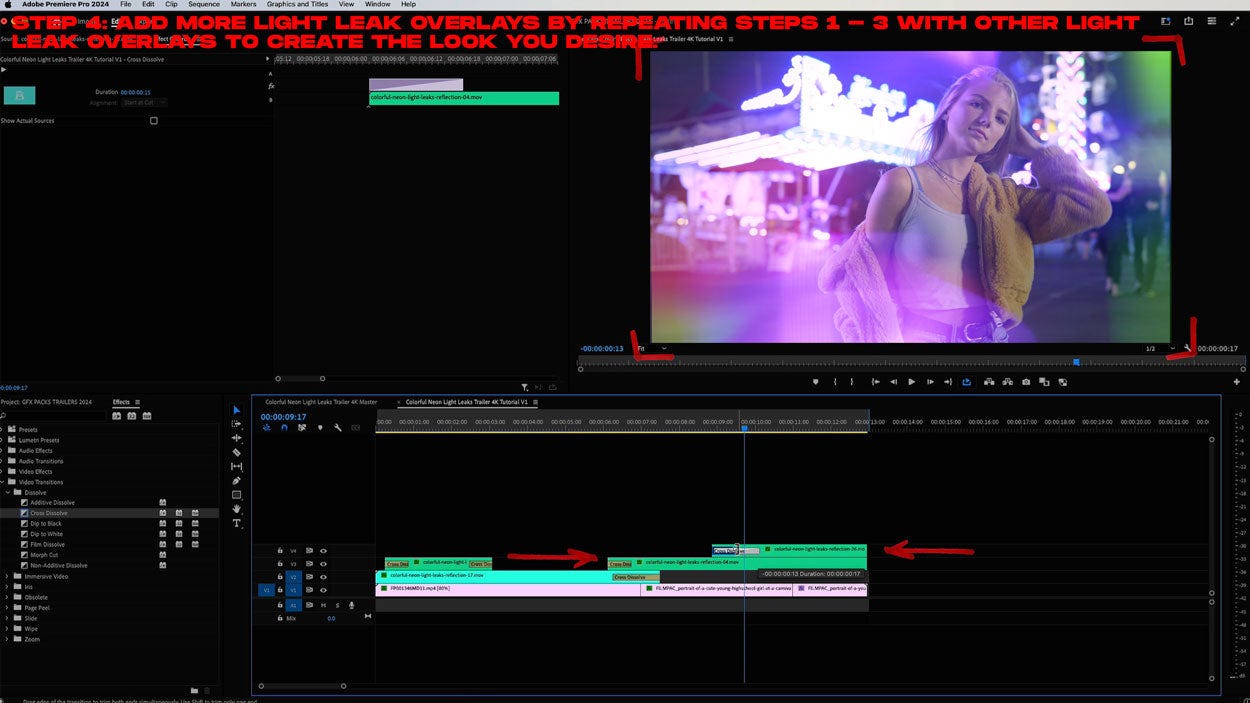Viewport: 1250px width, 703px height.
Task: Click the Program Monitor Add Marker button
Action: point(815,382)
